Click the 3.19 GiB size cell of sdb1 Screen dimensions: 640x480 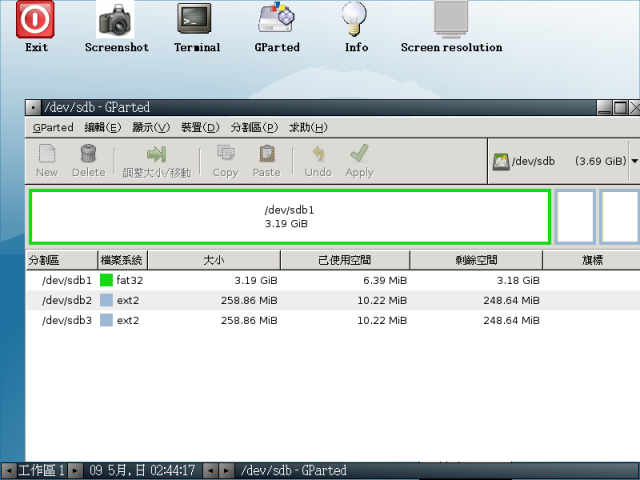[x=256, y=280]
